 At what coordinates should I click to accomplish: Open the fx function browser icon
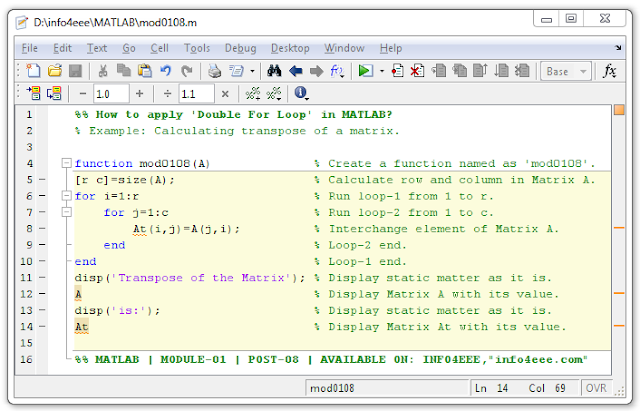click(x=610, y=71)
